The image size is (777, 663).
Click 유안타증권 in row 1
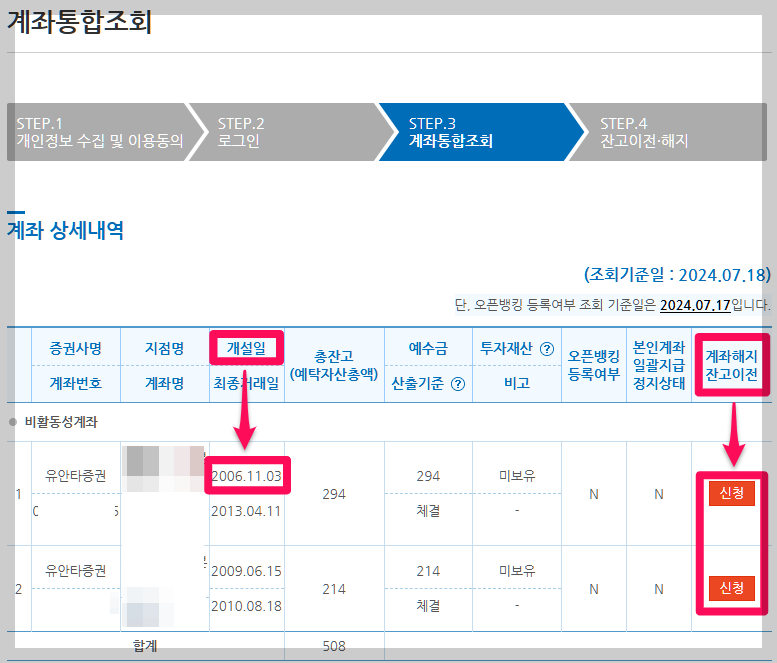pyautogui.click(x=76, y=476)
